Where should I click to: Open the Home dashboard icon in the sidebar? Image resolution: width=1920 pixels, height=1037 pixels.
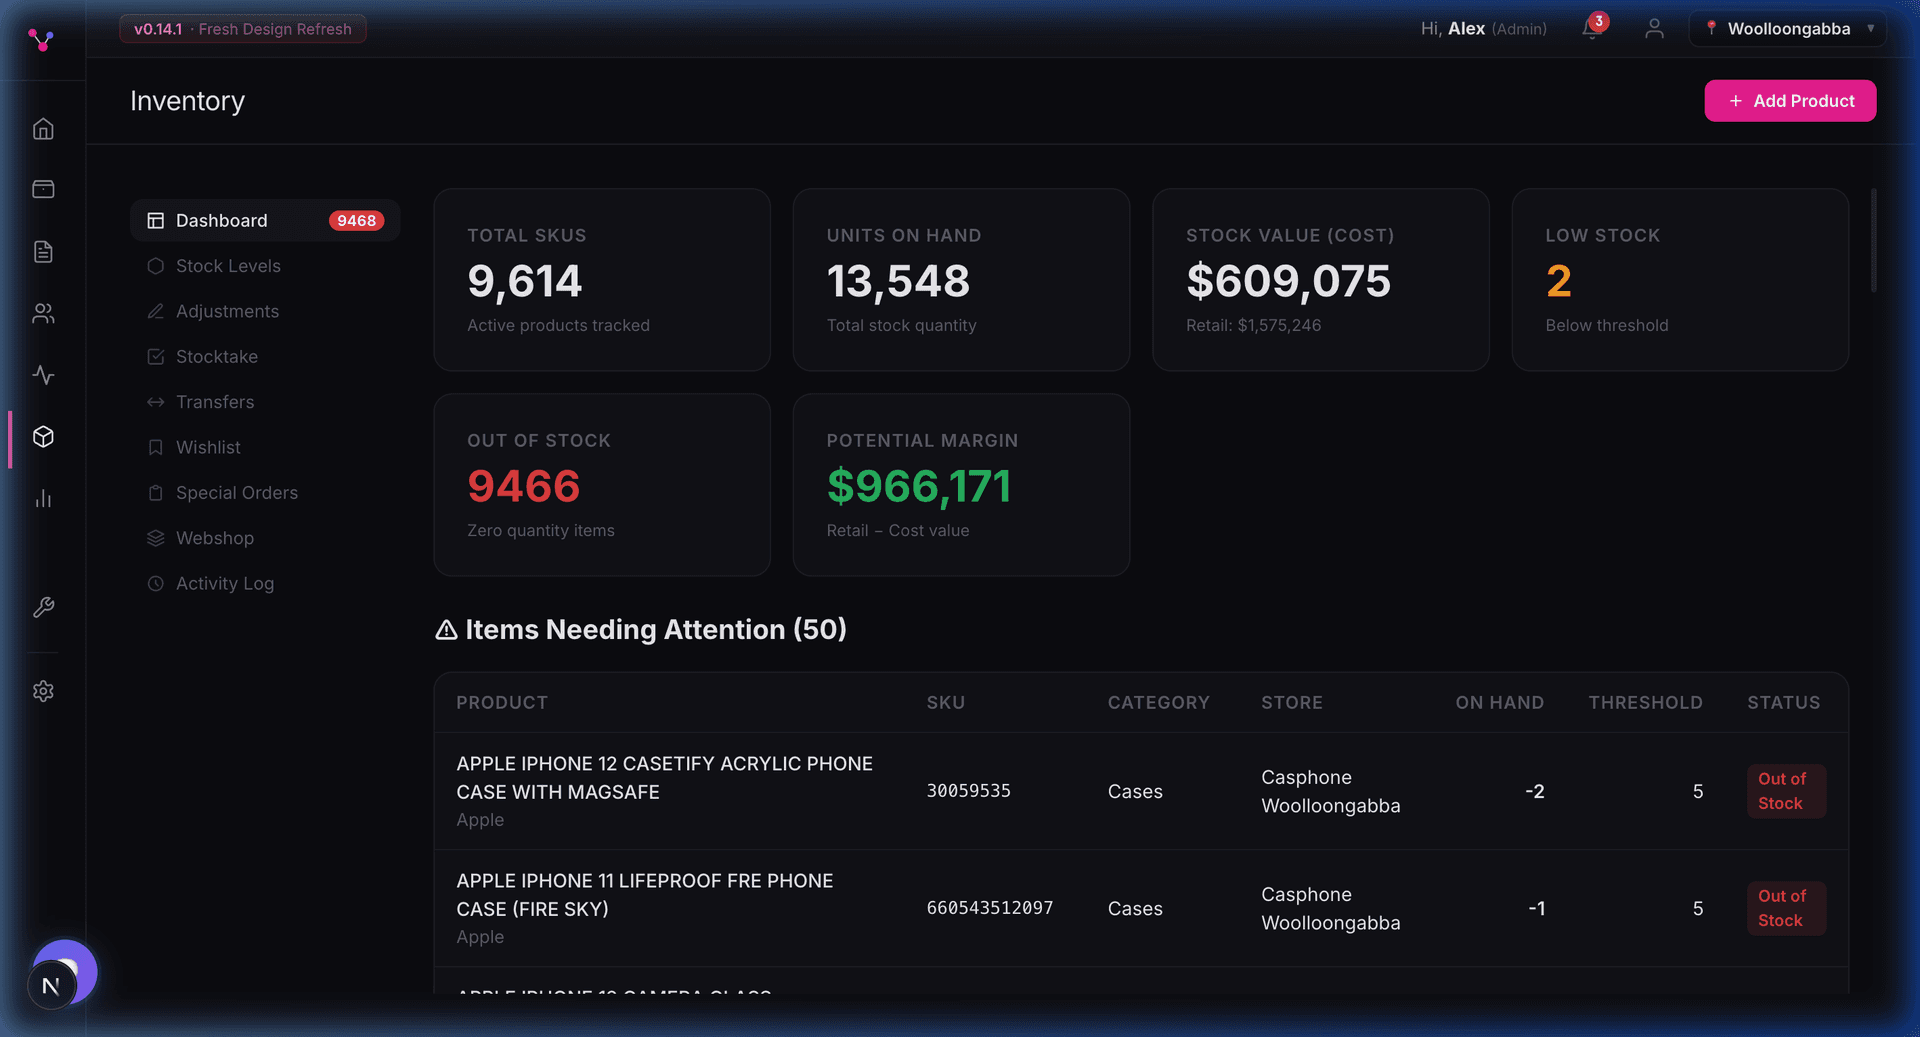point(43,128)
